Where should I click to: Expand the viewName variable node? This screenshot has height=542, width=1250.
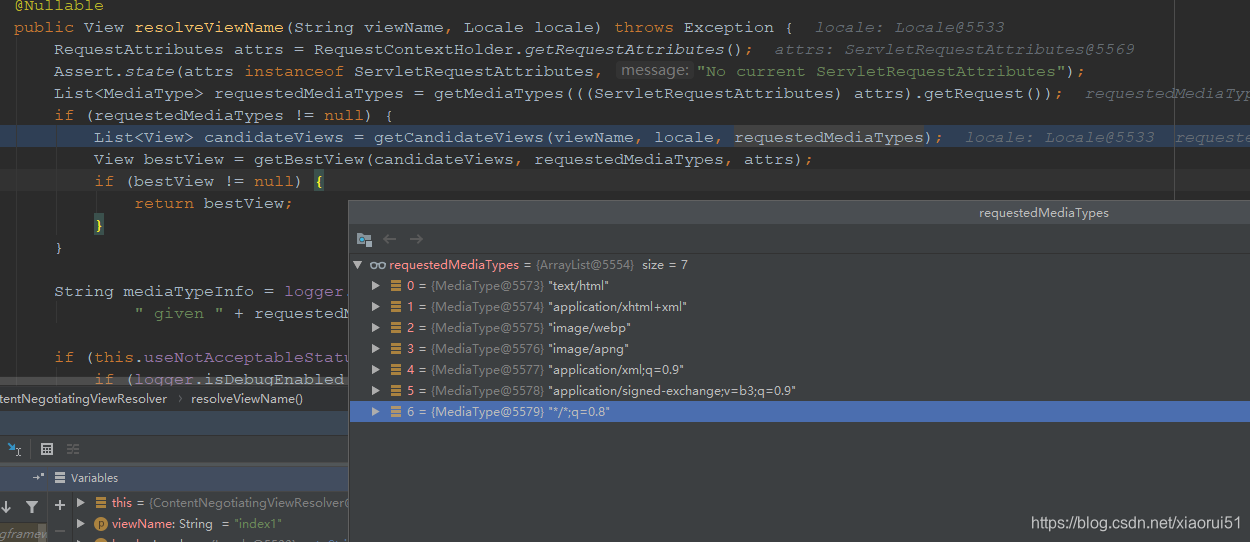(x=81, y=524)
